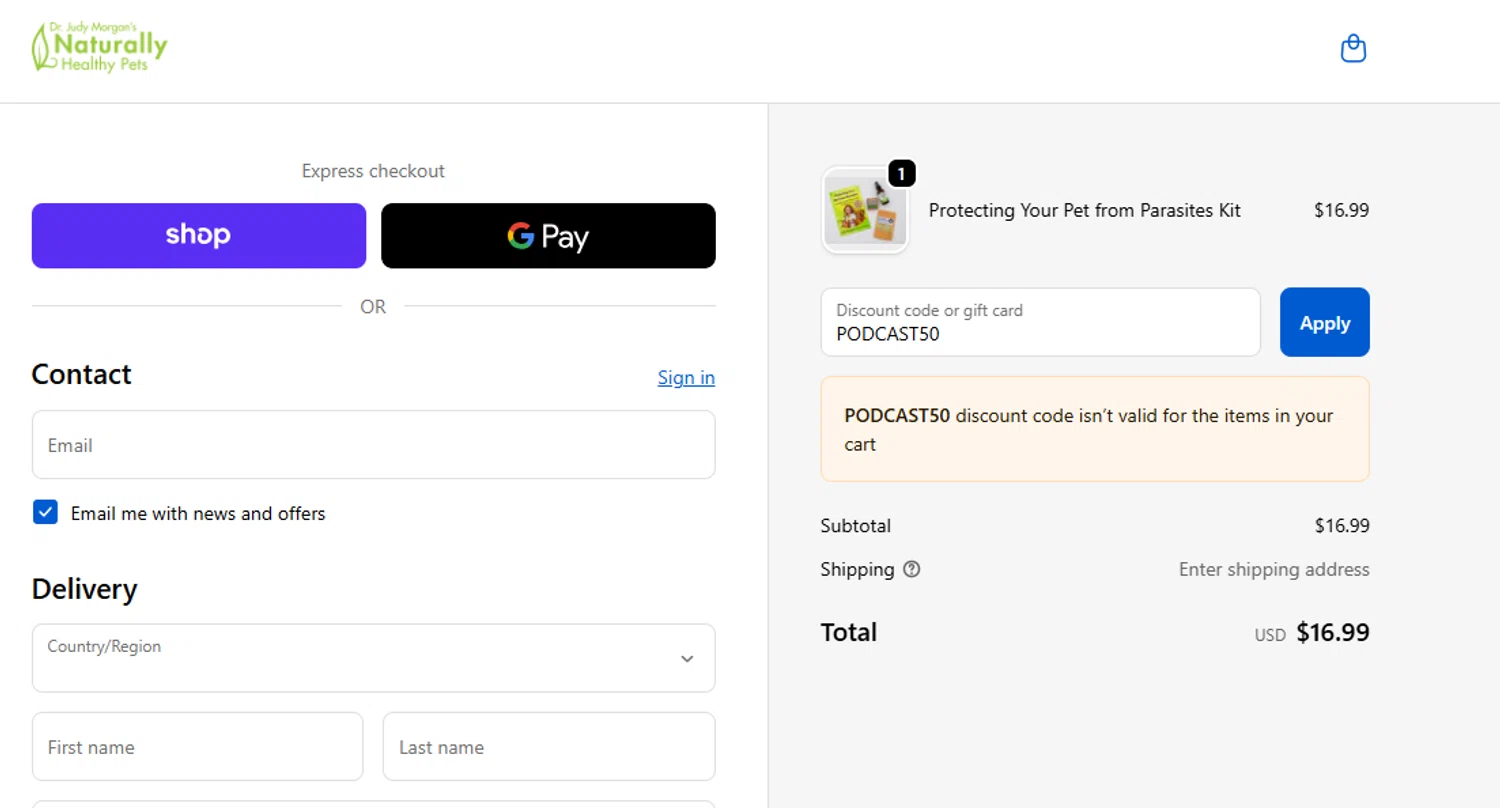Click the Protecting Your Pet from Parasites Kit title
1500x808 pixels.
coord(1085,210)
